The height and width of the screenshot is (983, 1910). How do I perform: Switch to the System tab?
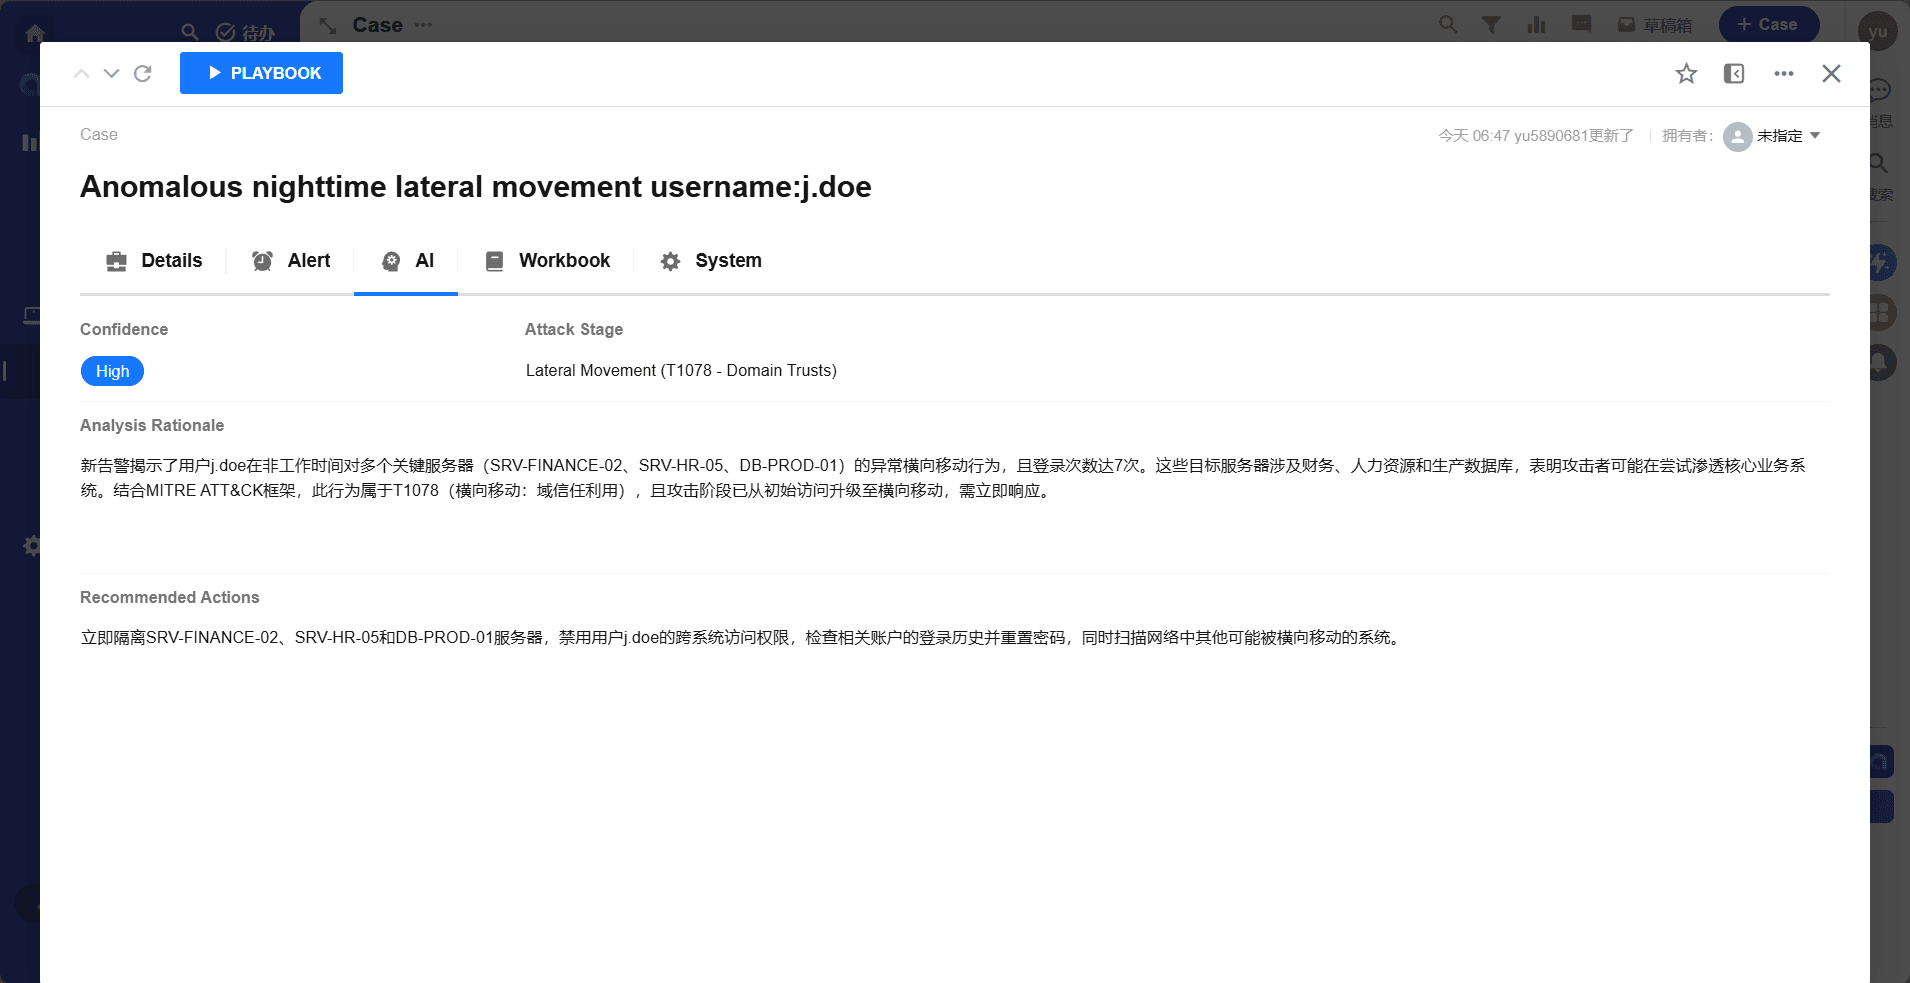tap(711, 261)
